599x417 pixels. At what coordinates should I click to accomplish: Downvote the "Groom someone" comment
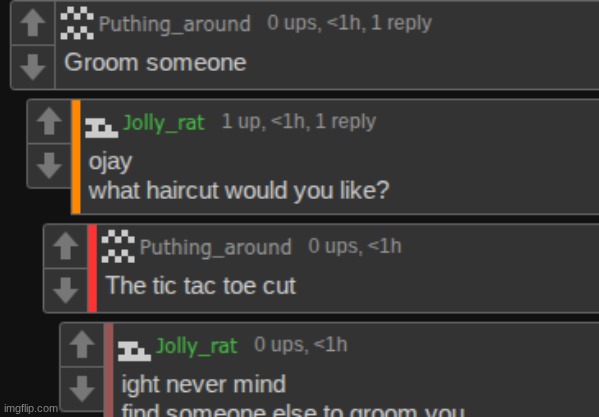click(x=33, y=67)
